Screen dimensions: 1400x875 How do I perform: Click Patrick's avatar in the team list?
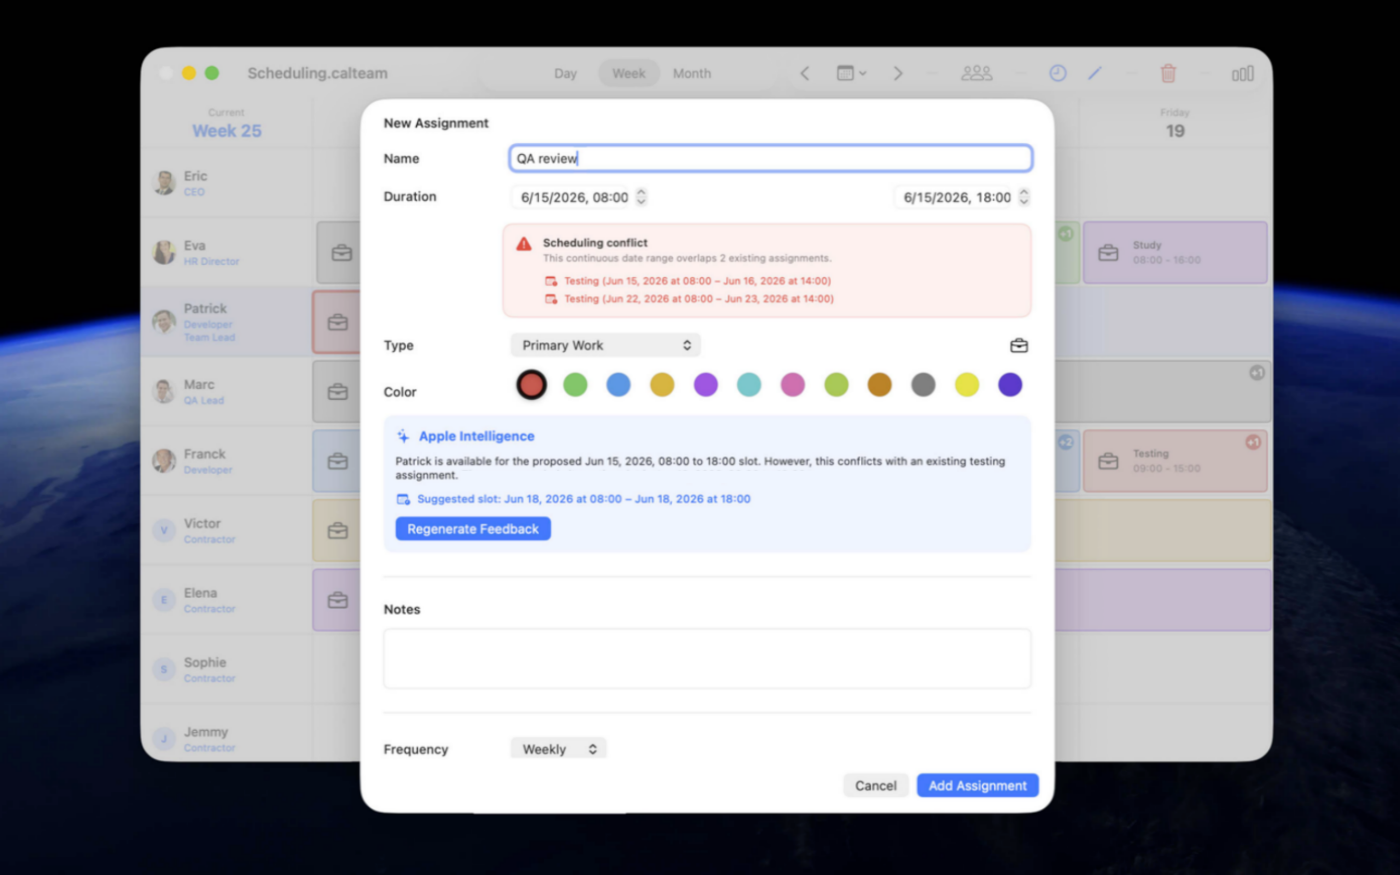pyautogui.click(x=164, y=322)
